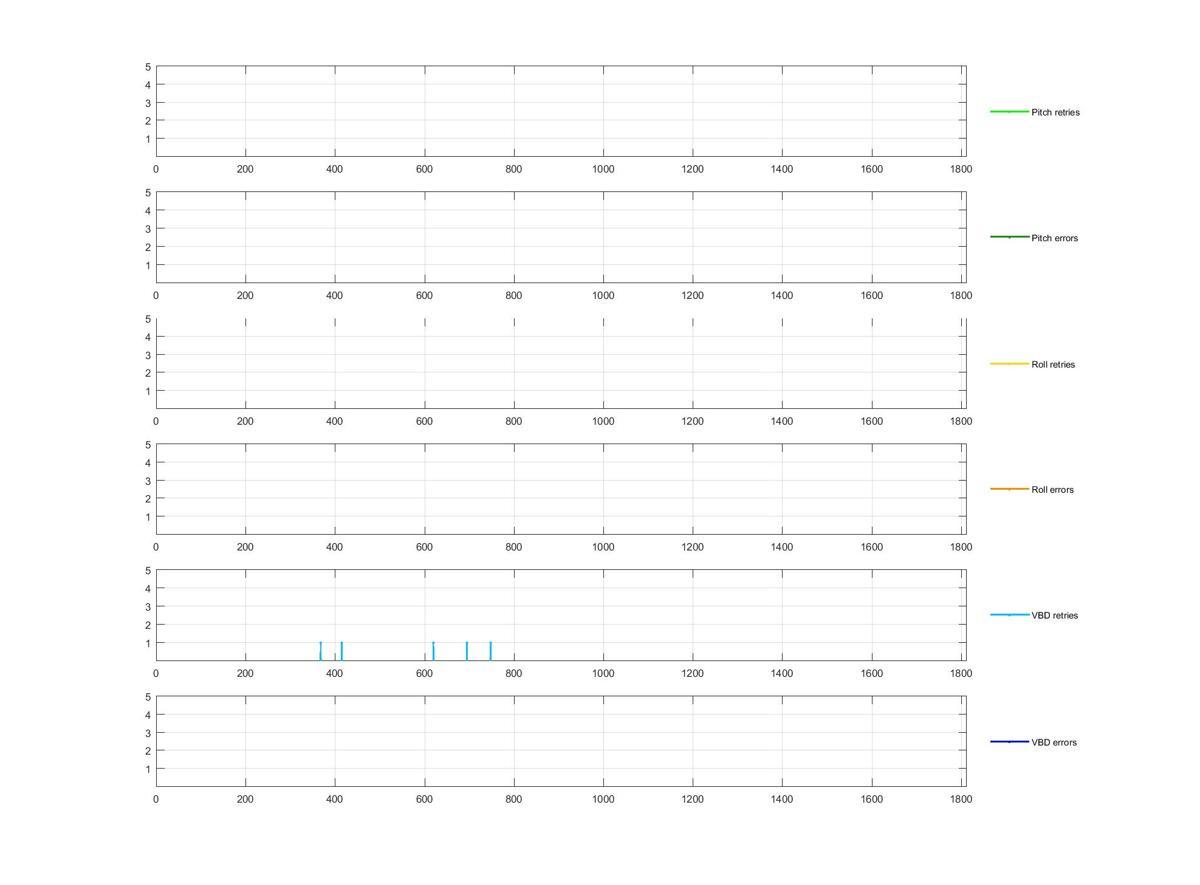This screenshot has width=1200, height=885.
Task: Select the VBD retries spike near 415
Action: pyautogui.click(x=342, y=651)
